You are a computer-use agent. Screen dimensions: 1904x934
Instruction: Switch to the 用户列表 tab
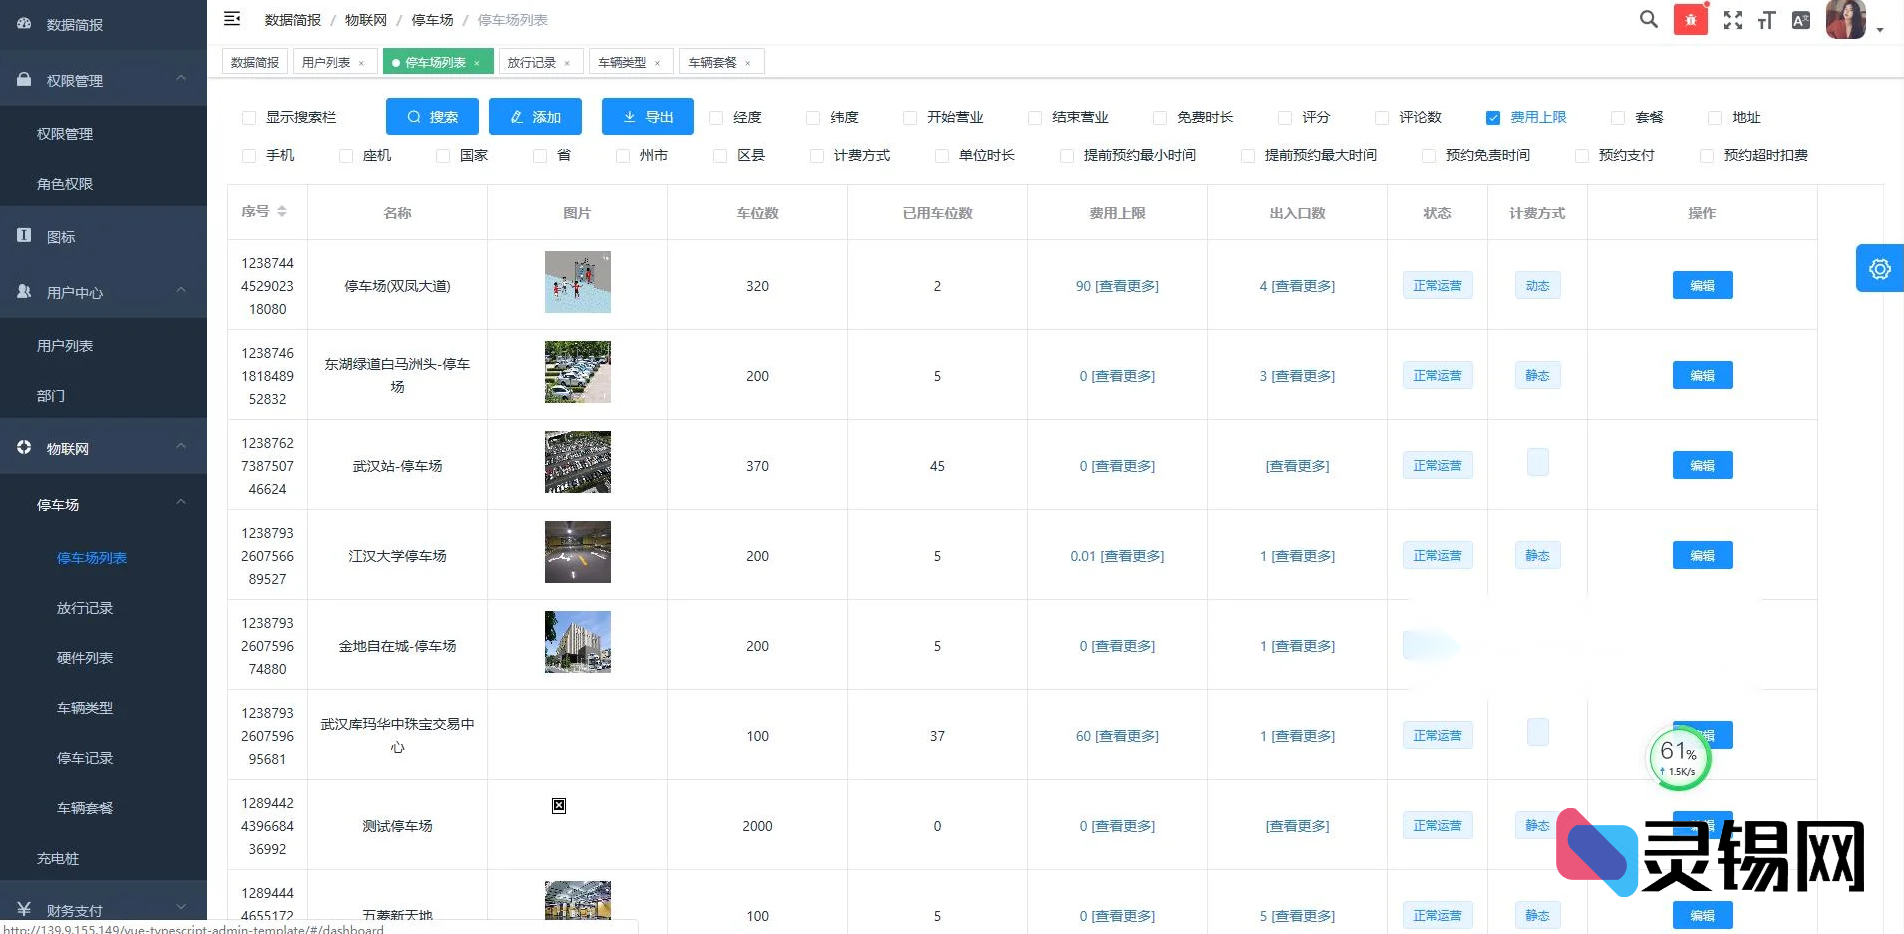327,61
